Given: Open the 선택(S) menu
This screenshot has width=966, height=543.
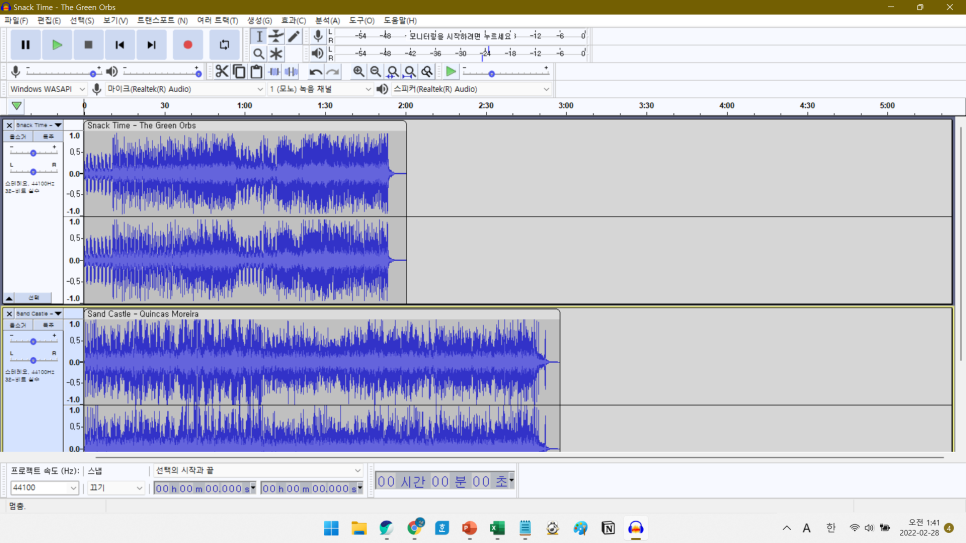Looking at the screenshot, I should point(81,20).
